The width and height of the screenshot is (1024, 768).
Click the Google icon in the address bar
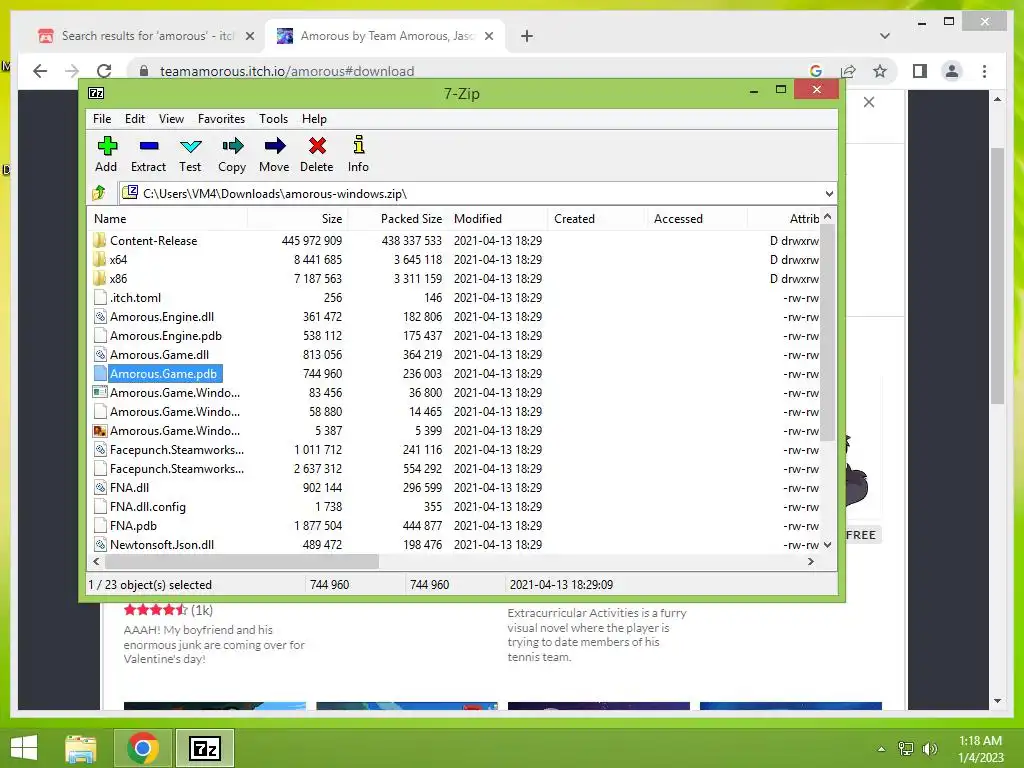[816, 71]
